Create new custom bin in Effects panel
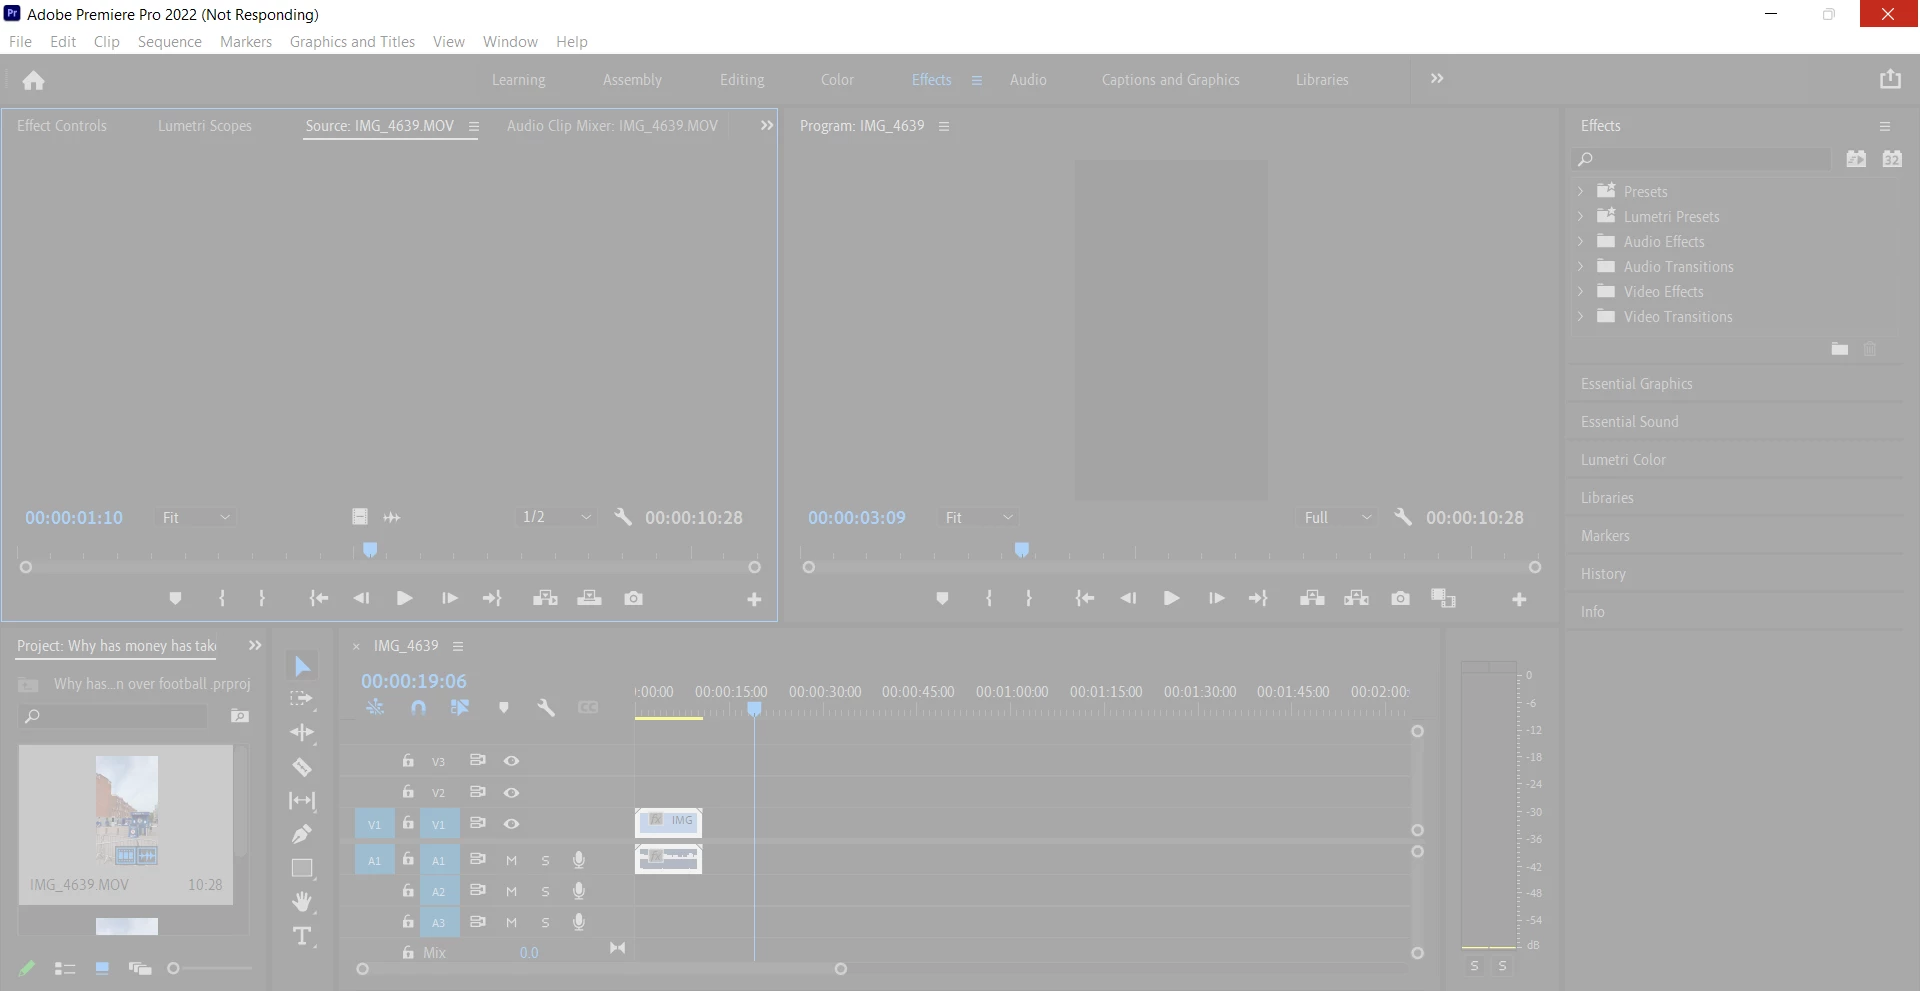The width and height of the screenshot is (1920, 991). pyautogui.click(x=1840, y=348)
